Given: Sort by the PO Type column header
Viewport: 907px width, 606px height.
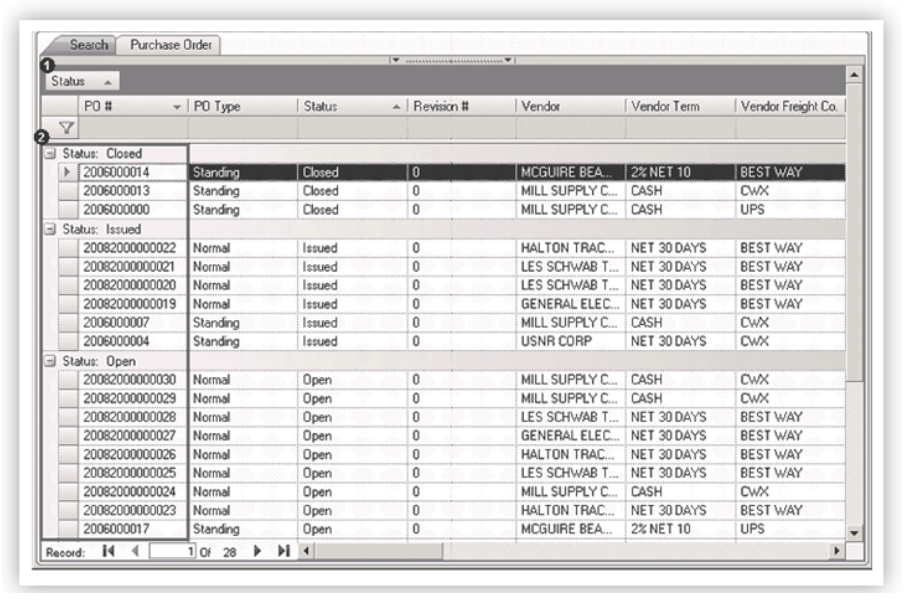Looking at the screenshot, I should [x=240, y=107].
